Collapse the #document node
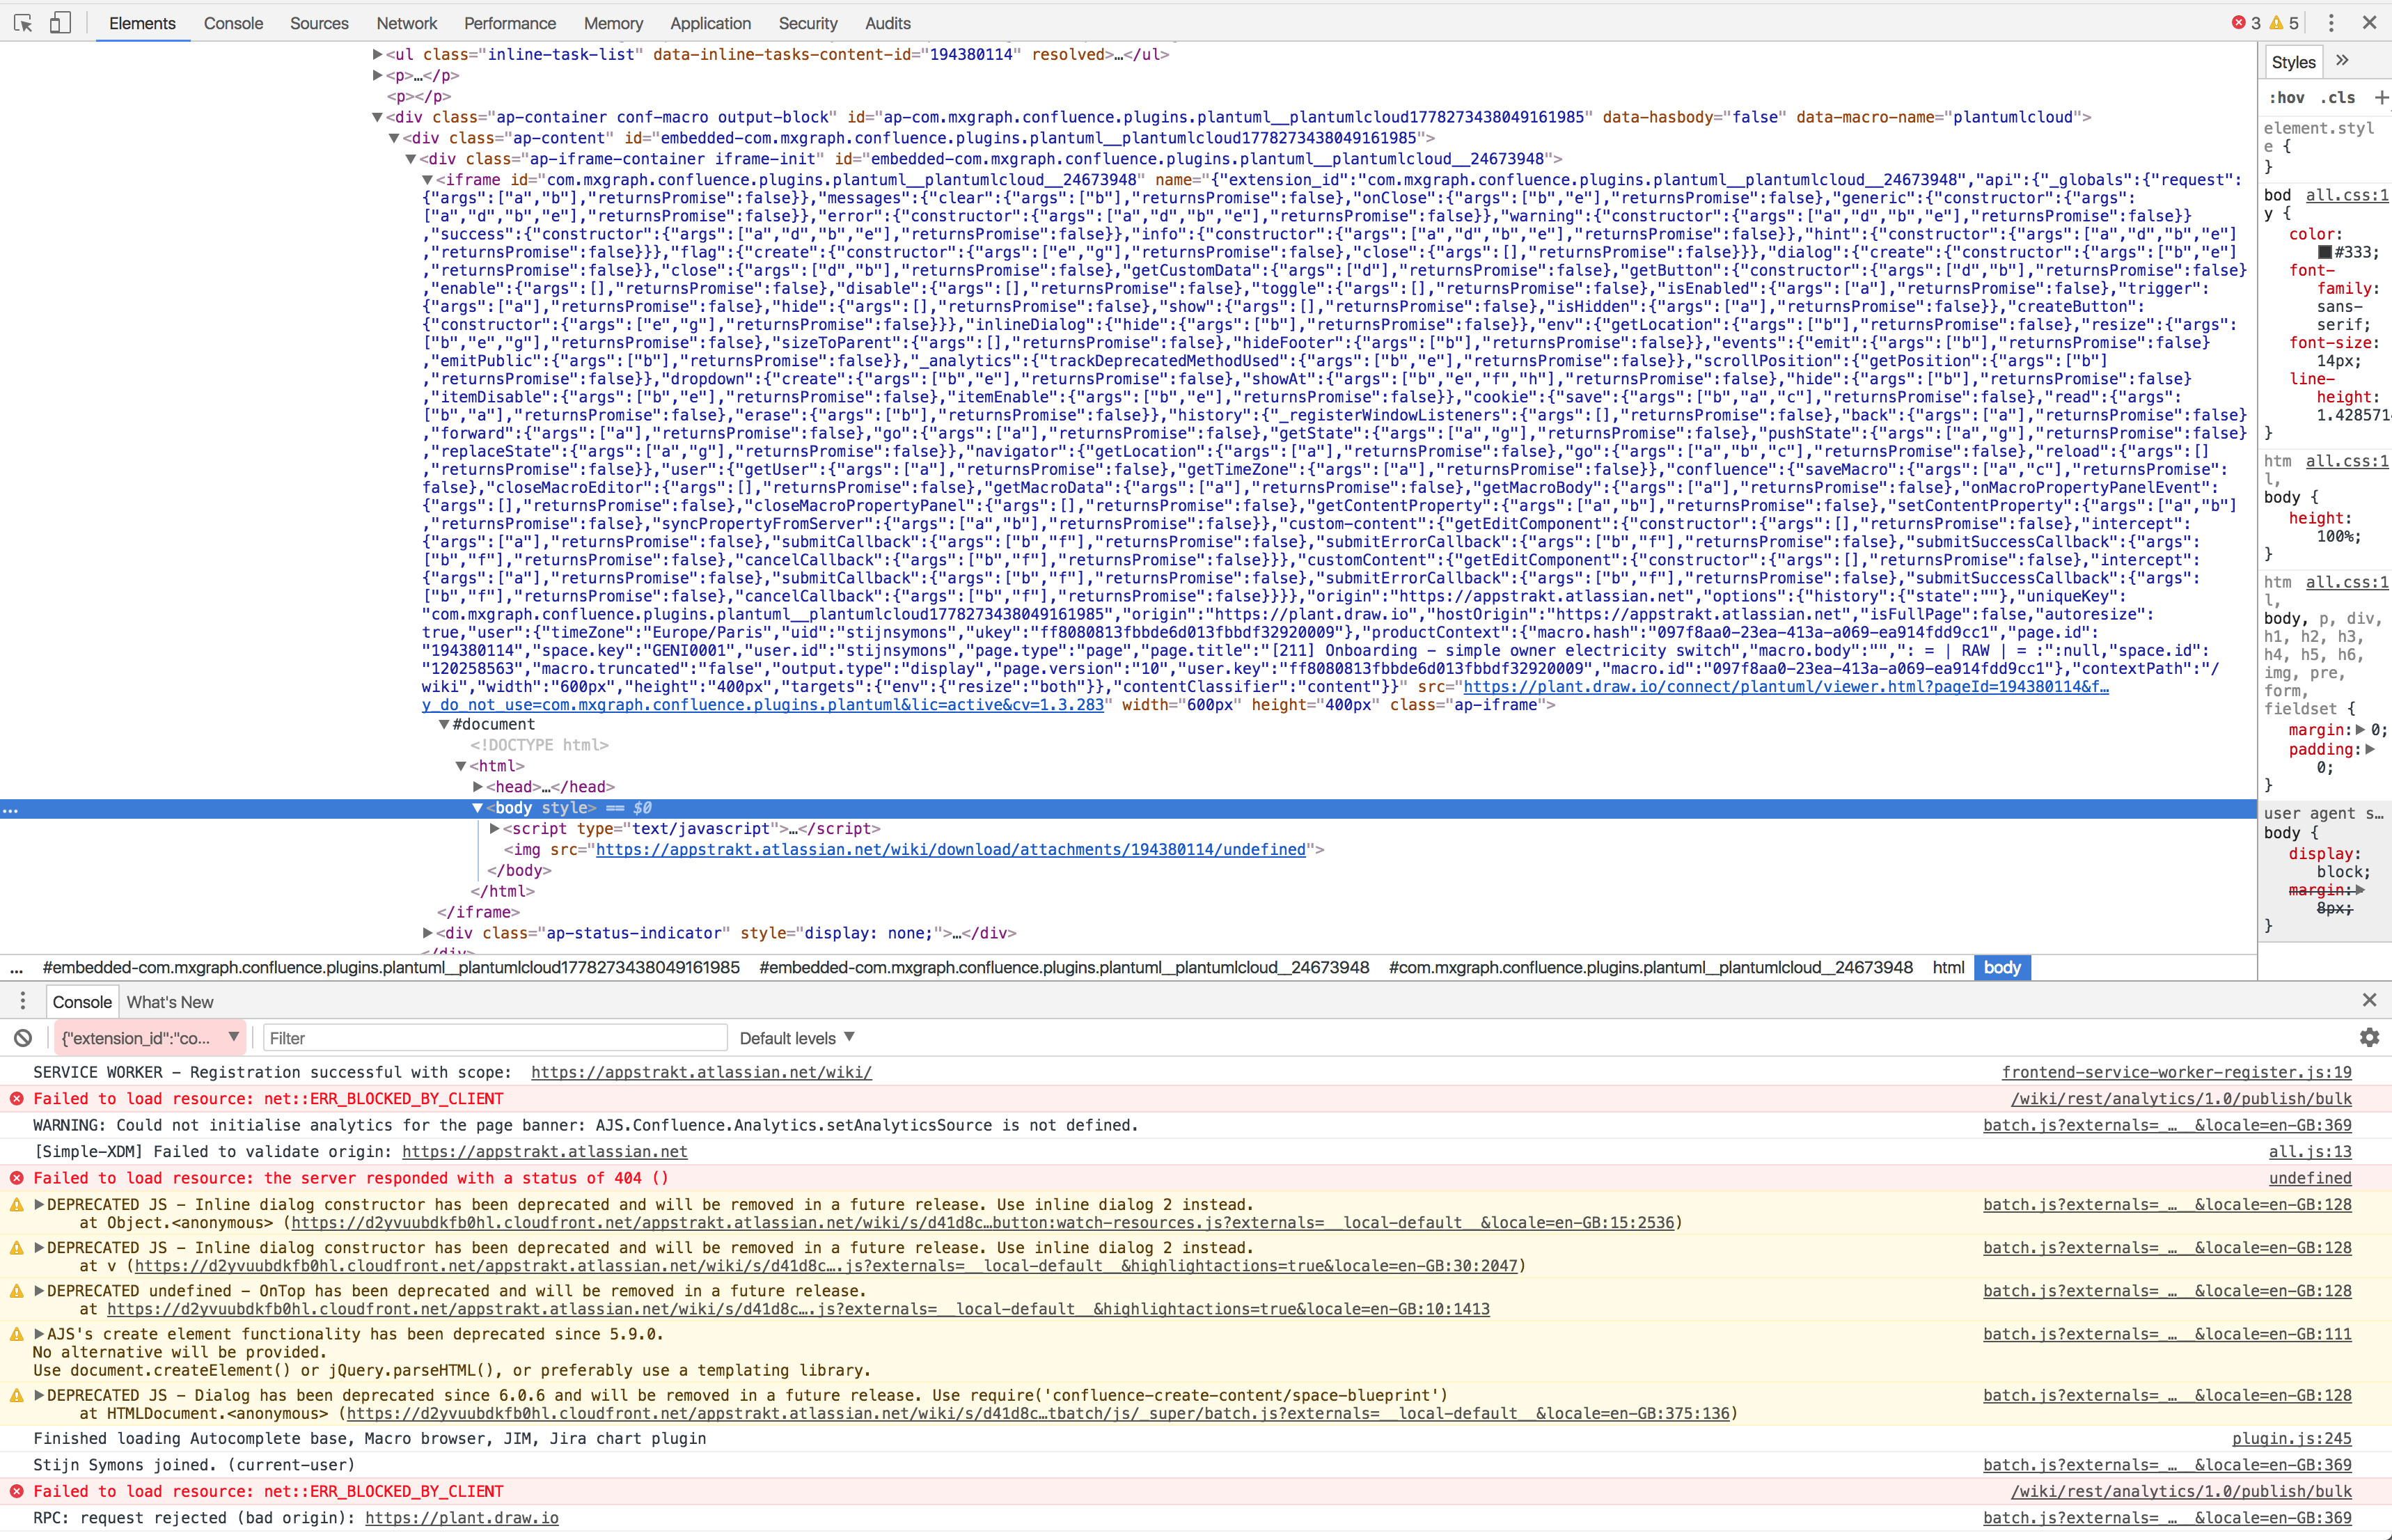 pyautogui.click(x=444, y=724)
